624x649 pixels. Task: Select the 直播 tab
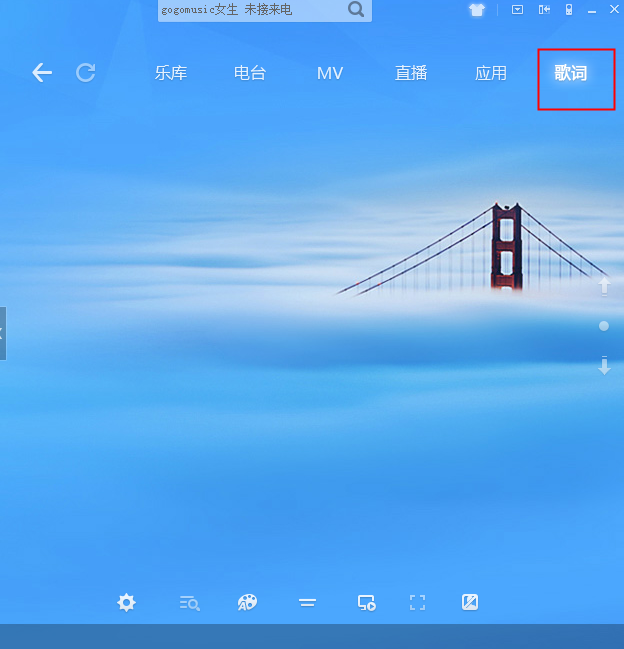[410, 73]
